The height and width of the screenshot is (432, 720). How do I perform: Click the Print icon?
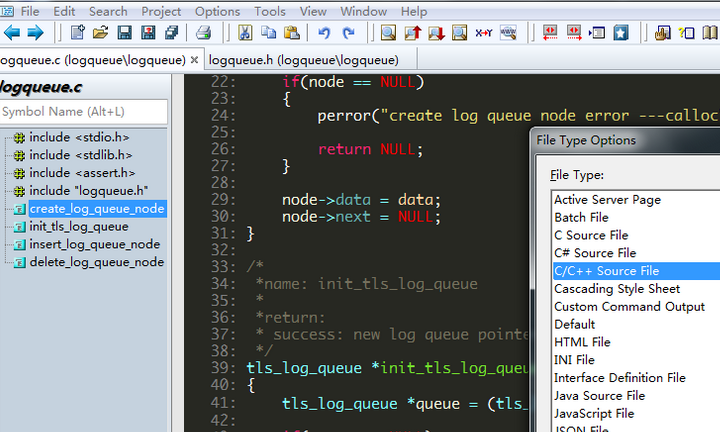(203, 33)
